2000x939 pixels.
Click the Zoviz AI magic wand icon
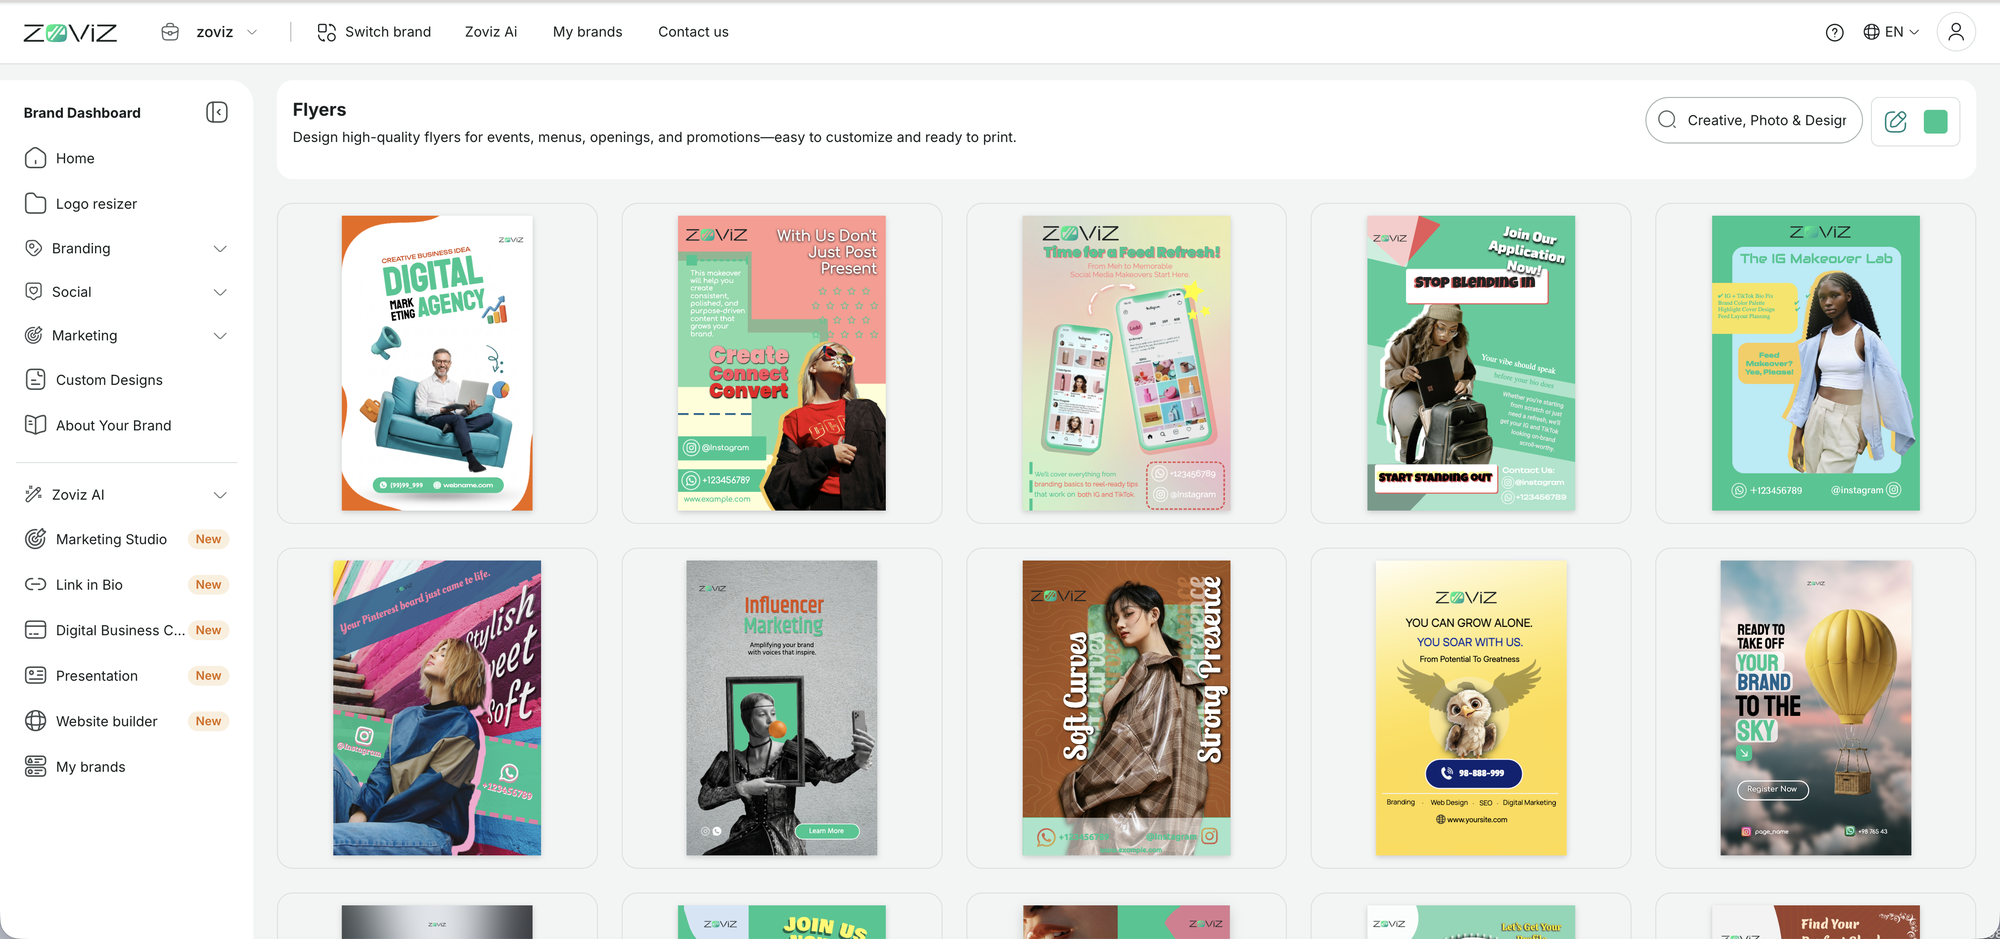34,494
